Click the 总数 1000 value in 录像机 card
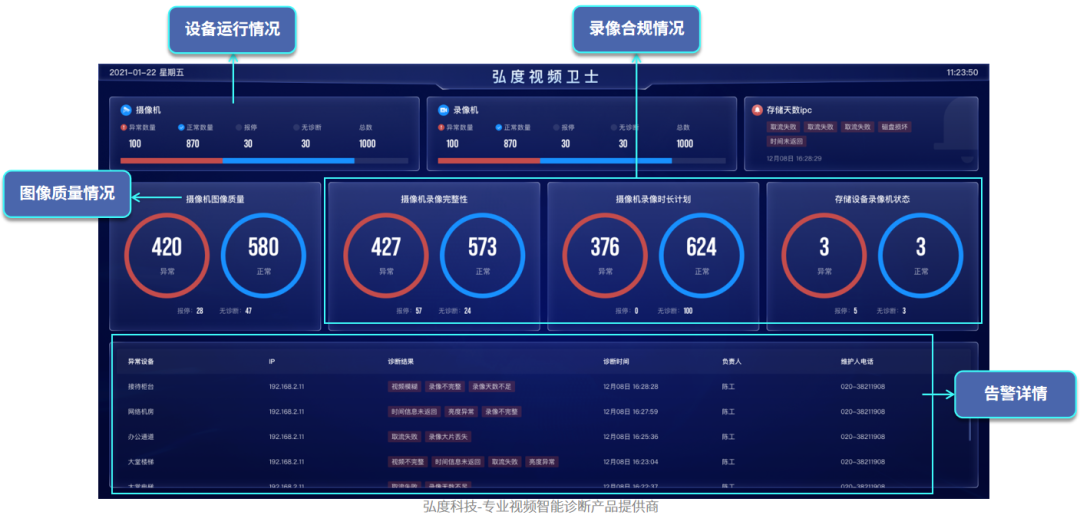1080x525 pixels. click(x=685, y=144)
